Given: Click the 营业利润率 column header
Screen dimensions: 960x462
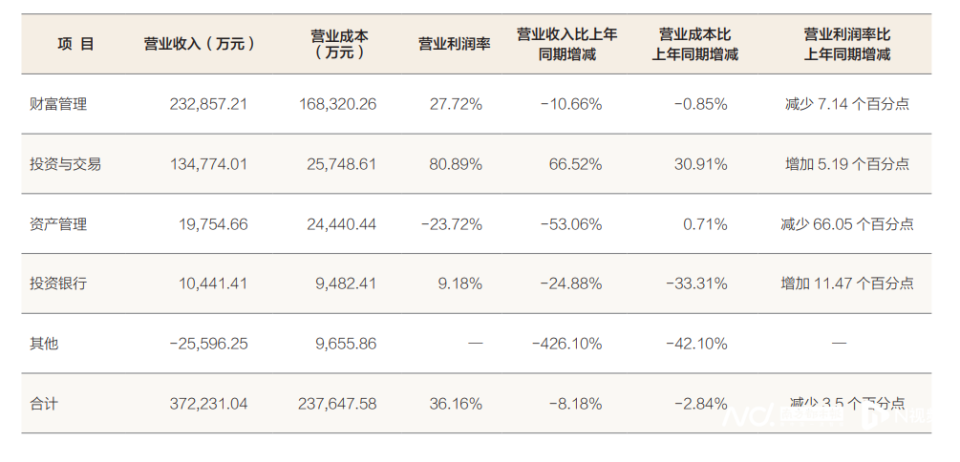Looking at the screenshot, I should tap(454, 44).
